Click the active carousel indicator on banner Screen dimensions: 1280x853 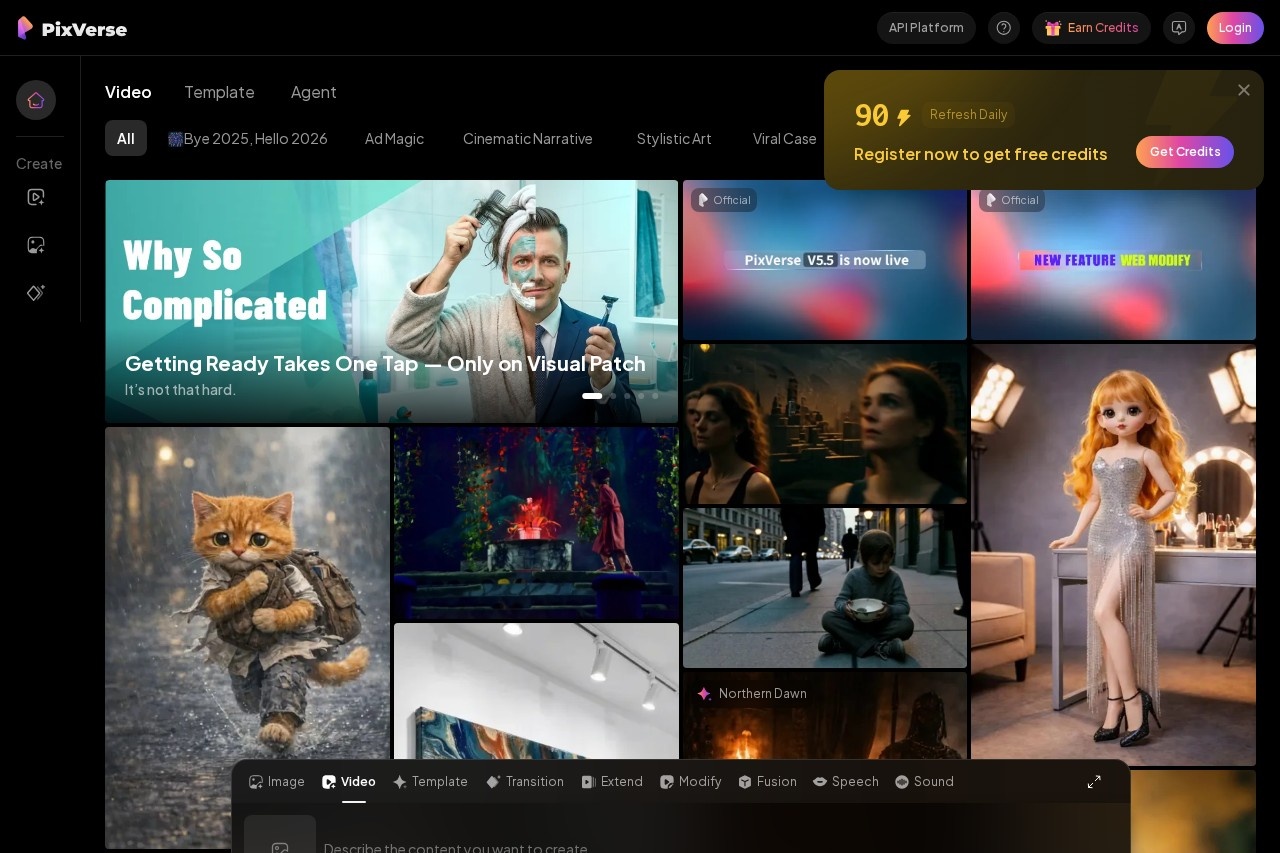(592, 396)
